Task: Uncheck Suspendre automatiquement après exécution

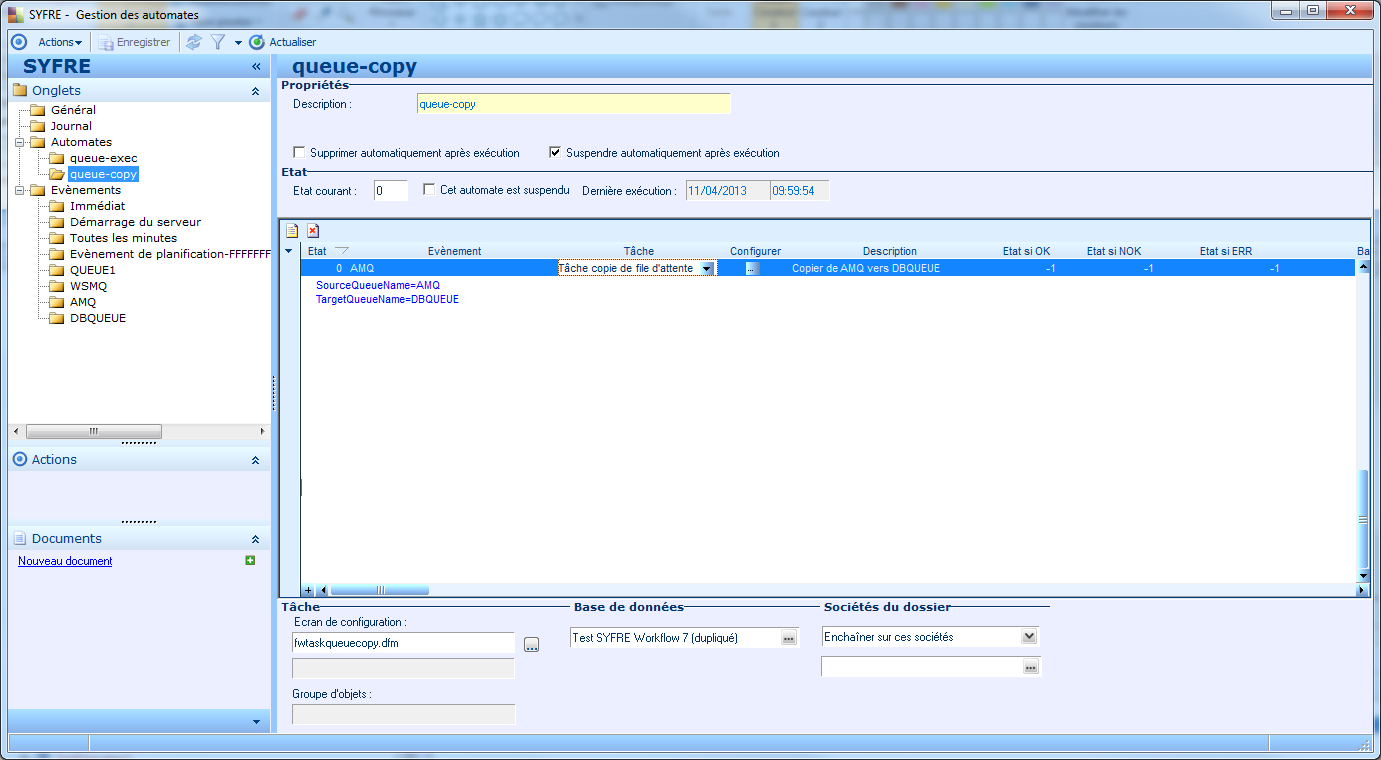Action: (x=555, y=153)
